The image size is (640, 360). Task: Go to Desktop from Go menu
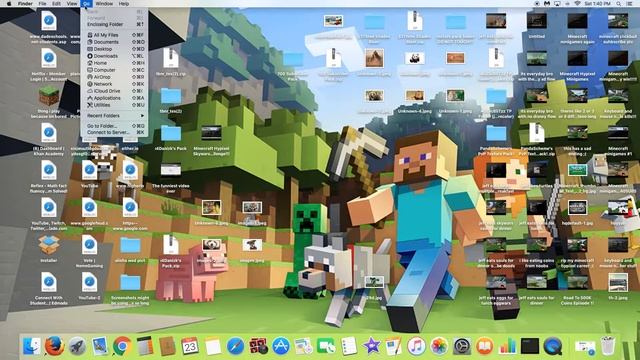tap(114, 49)
